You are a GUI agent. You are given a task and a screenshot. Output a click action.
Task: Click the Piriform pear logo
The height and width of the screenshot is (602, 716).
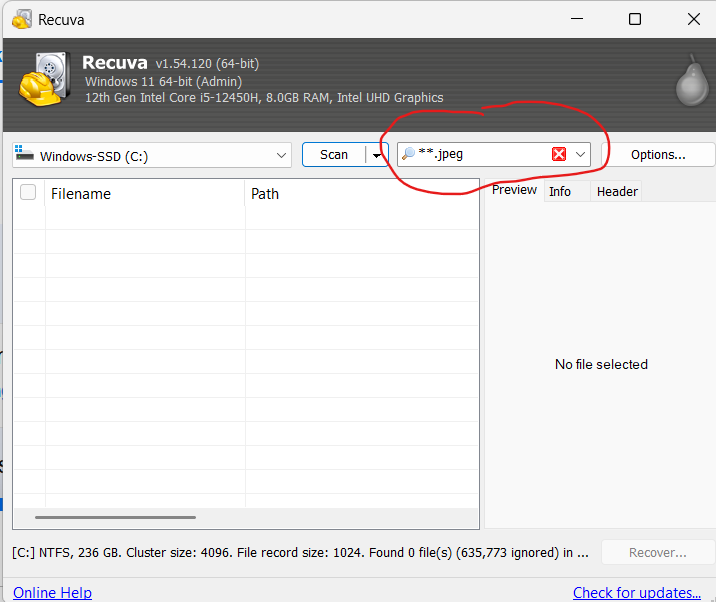(x=693, y=81)
